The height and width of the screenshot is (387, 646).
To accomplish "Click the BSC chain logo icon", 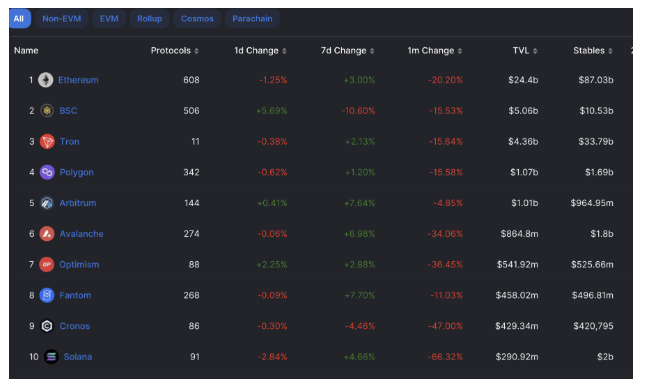I will tap(47, 110).
